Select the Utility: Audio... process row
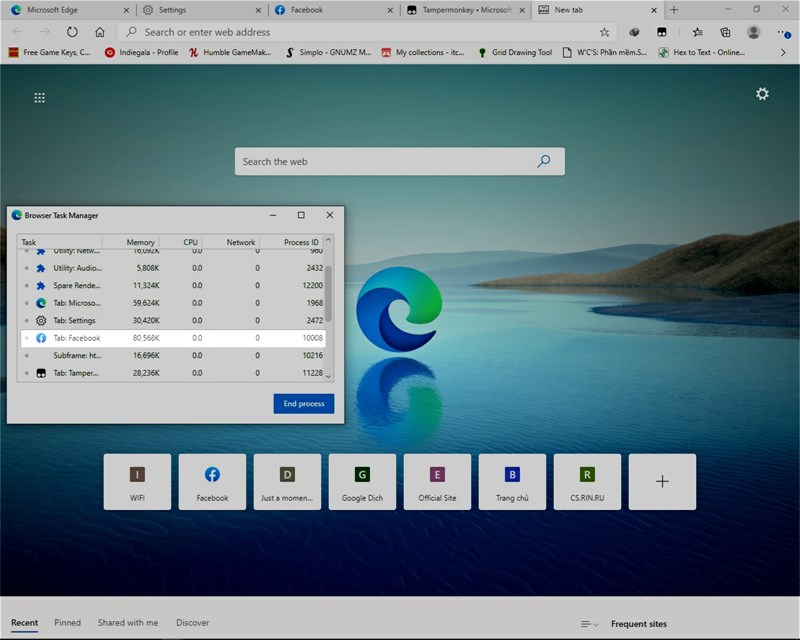 pyautogui.click(x=172, y=268)
